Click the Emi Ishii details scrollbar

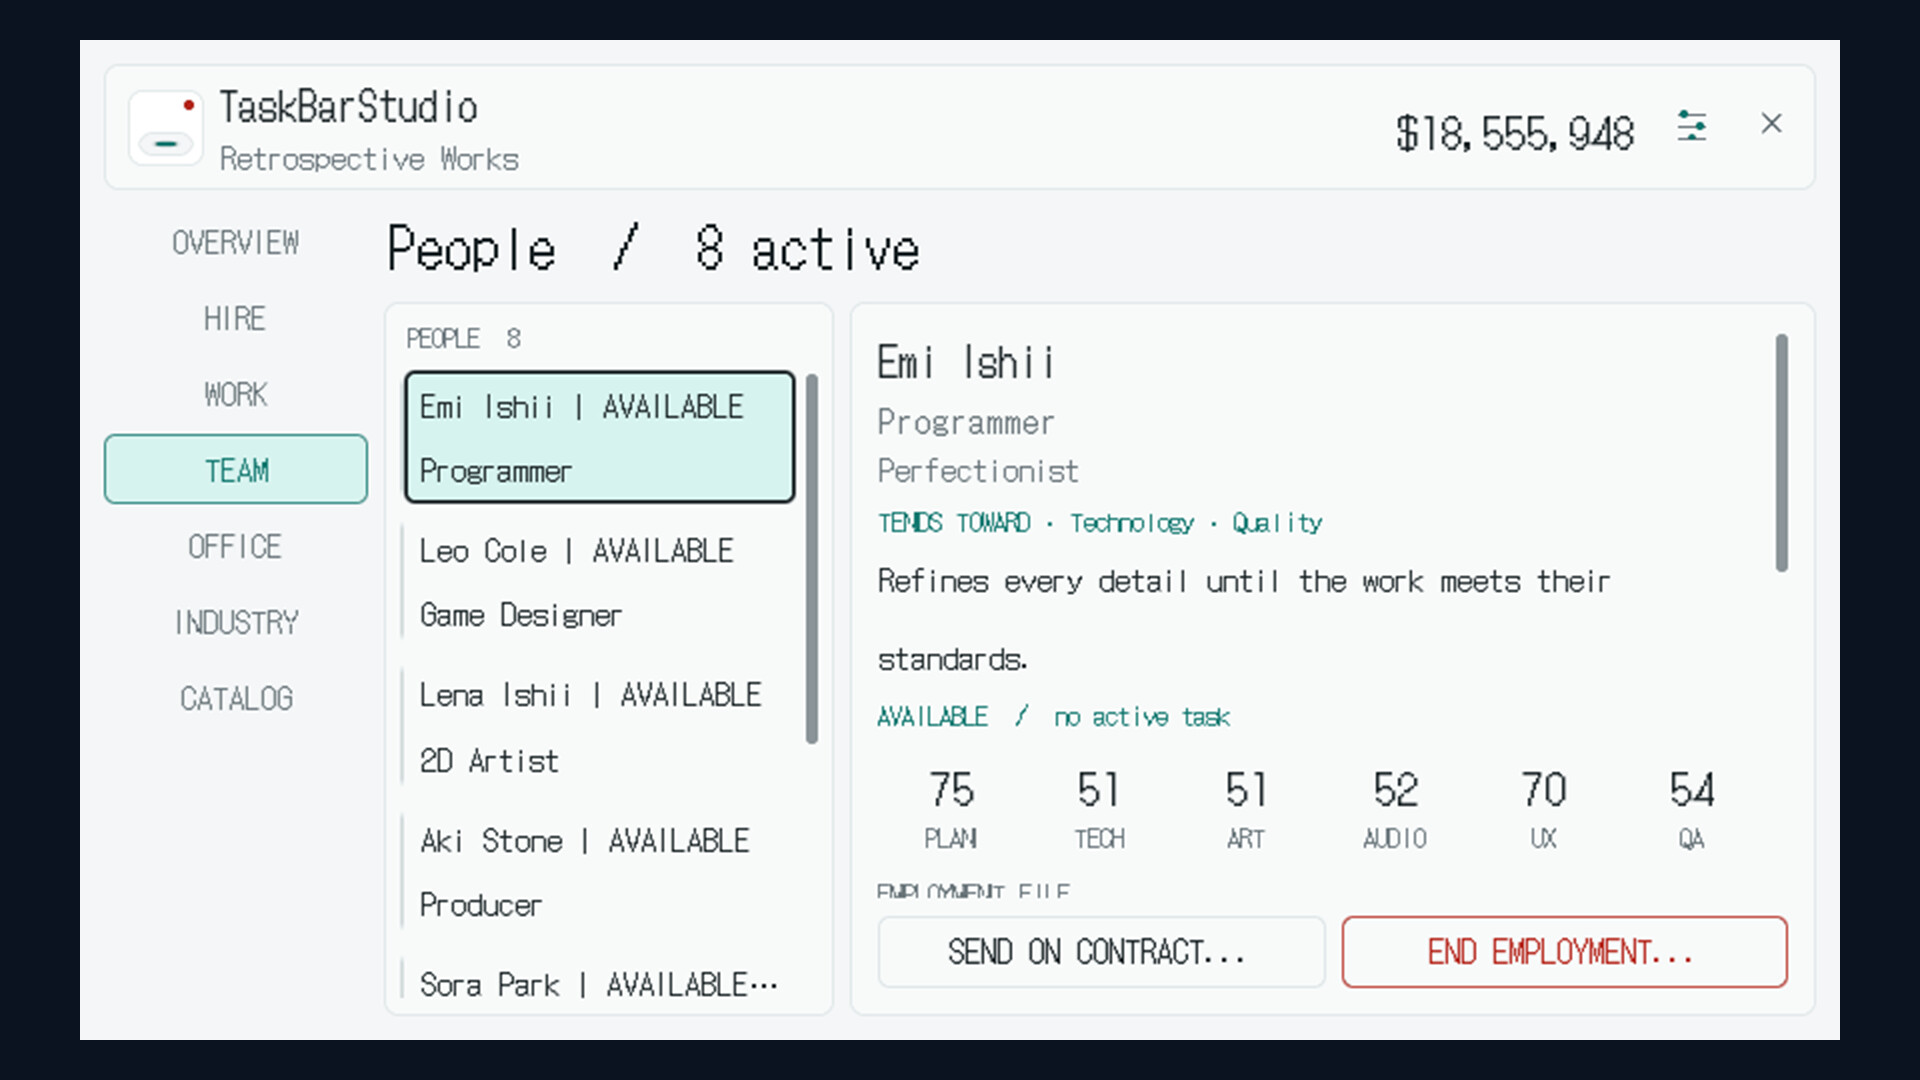pos(1781,453)
